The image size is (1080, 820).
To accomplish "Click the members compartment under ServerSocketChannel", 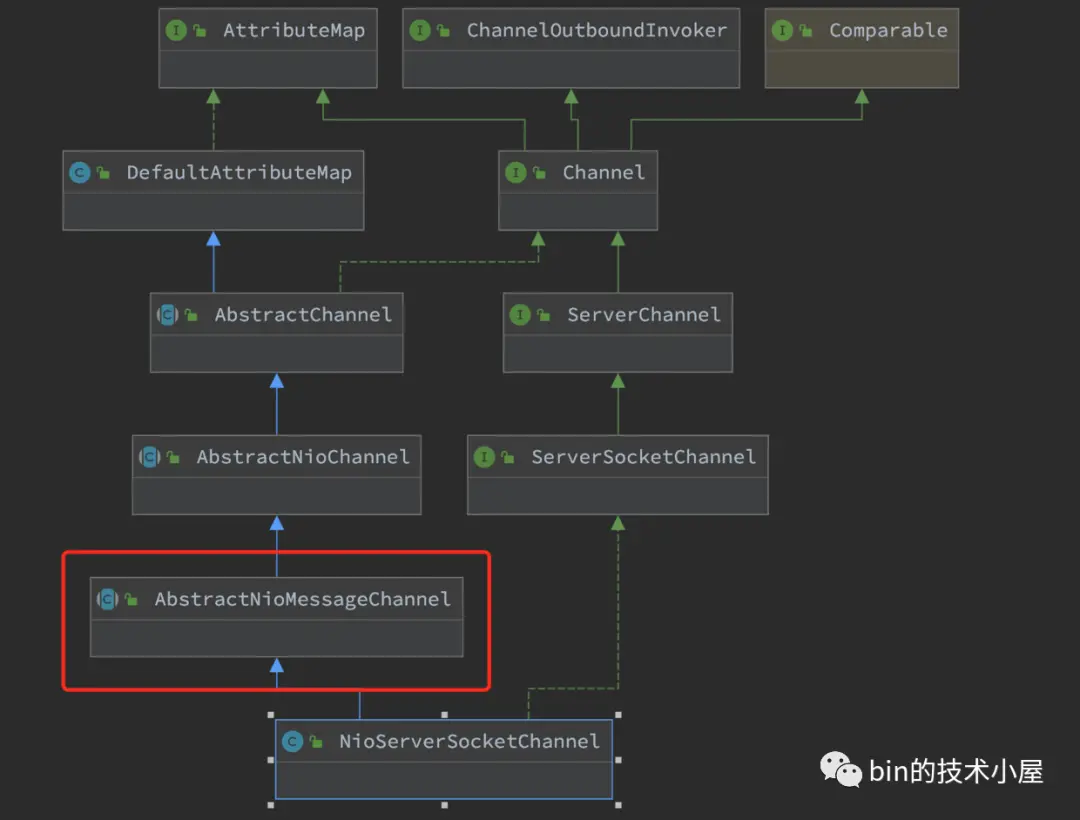I will (618, 496).
